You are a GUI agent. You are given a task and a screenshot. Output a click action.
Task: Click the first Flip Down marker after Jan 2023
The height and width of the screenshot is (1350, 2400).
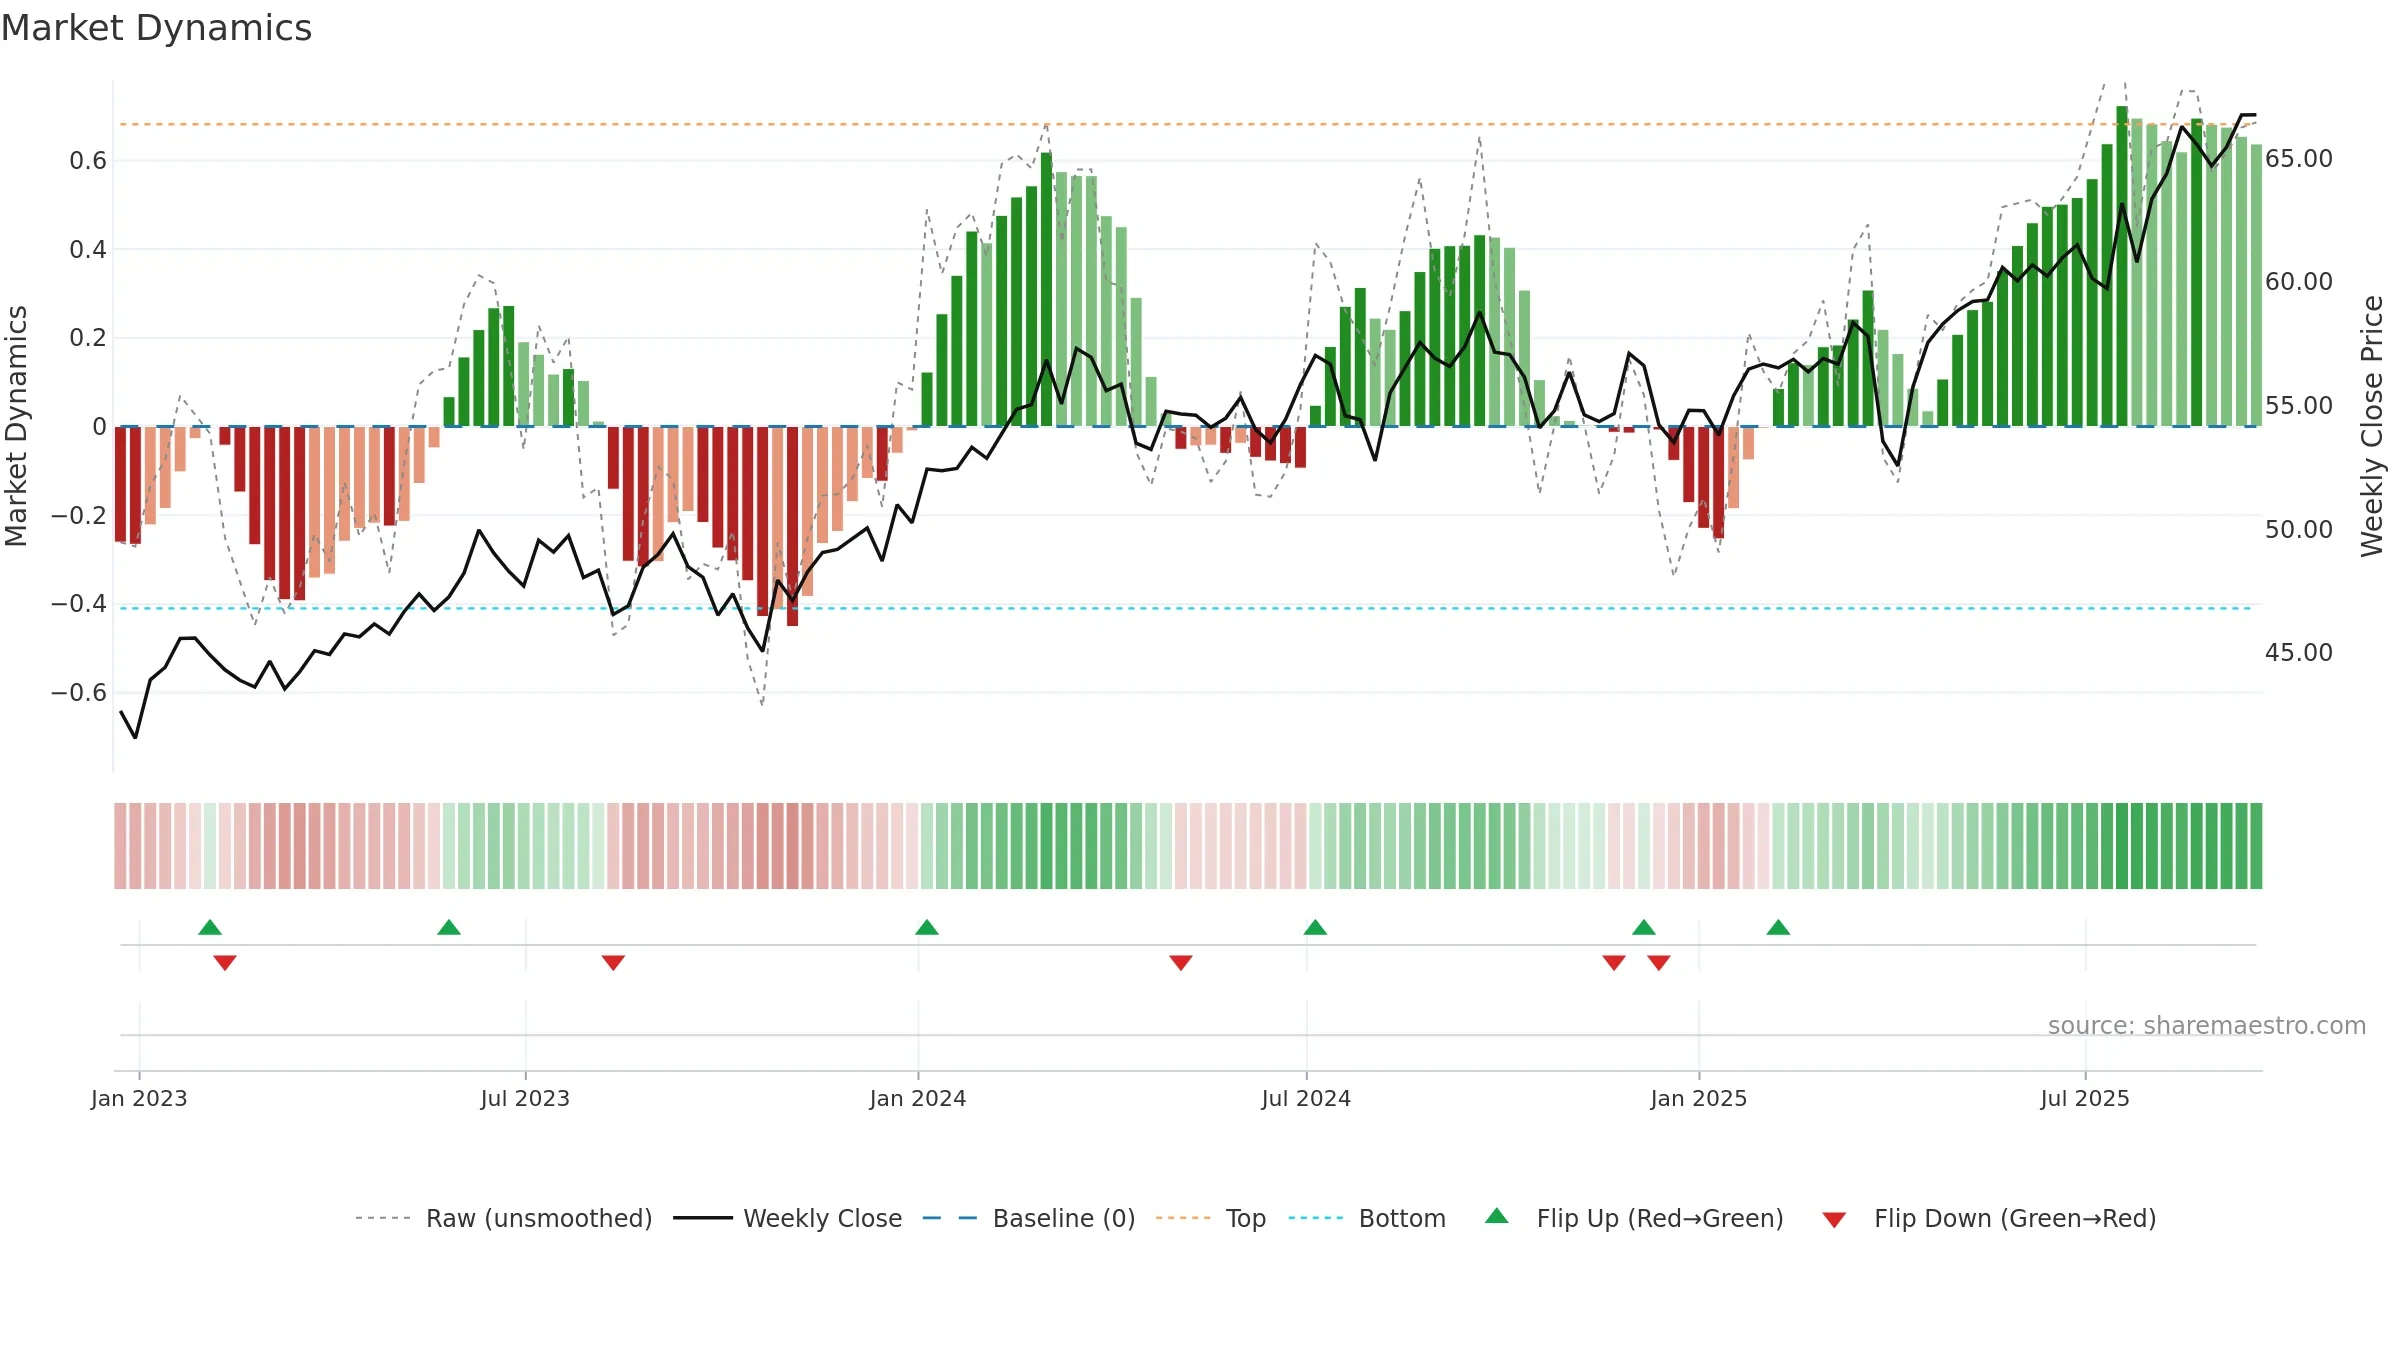click(x=225, y=963)
